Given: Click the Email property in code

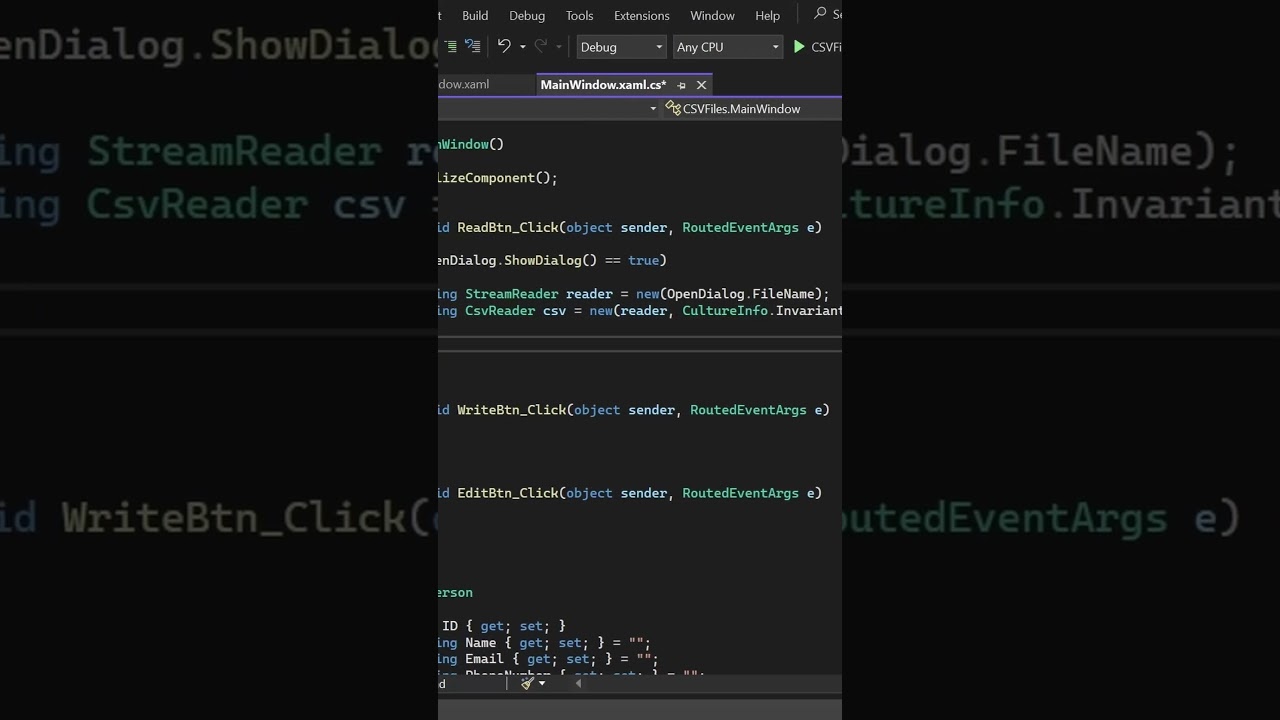Looking at the screenshot, I should point(484,660).
